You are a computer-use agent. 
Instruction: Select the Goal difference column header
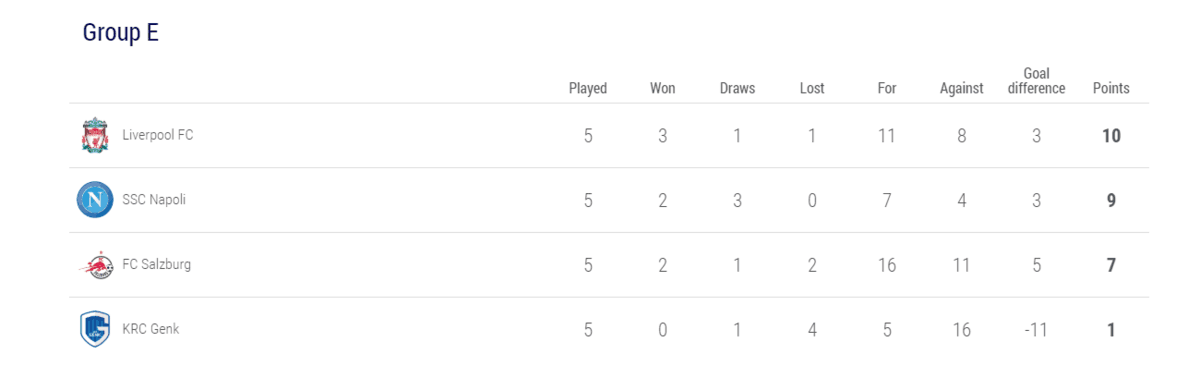pyautogui.click(x=1036, y=81)
